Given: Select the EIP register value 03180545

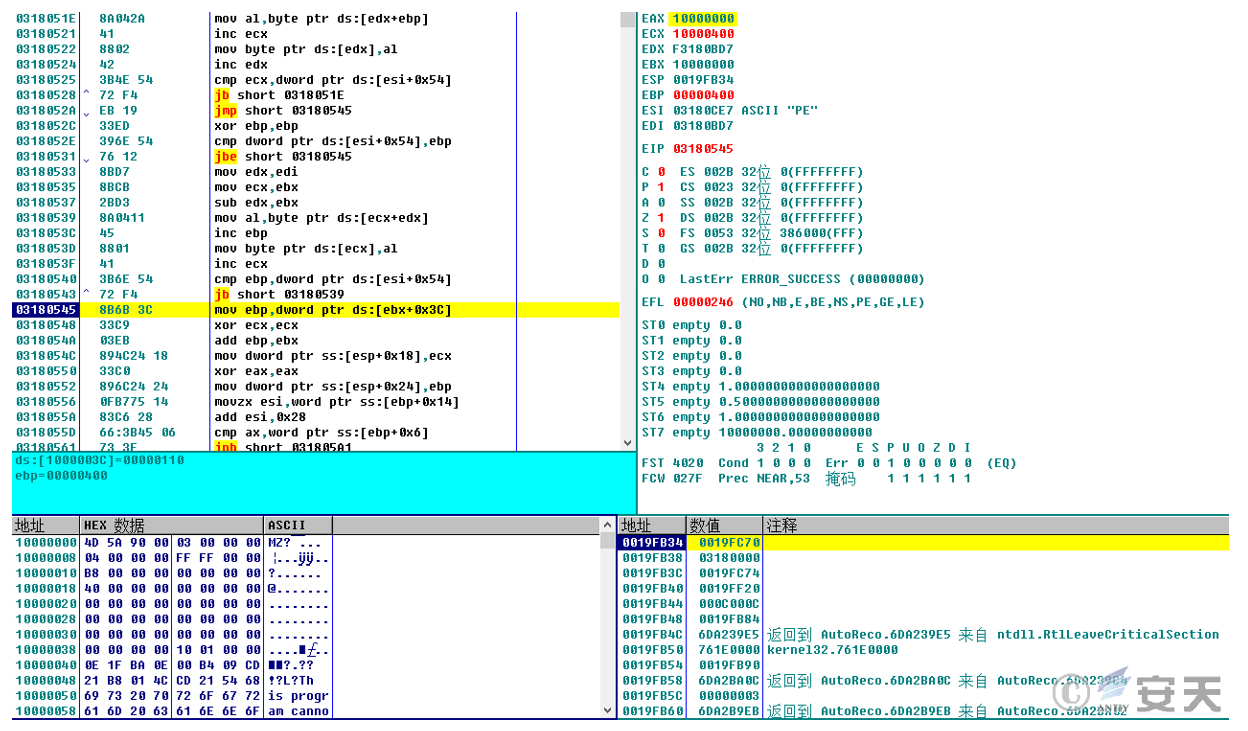Looking at the screenshot, I should click(703, 149).
